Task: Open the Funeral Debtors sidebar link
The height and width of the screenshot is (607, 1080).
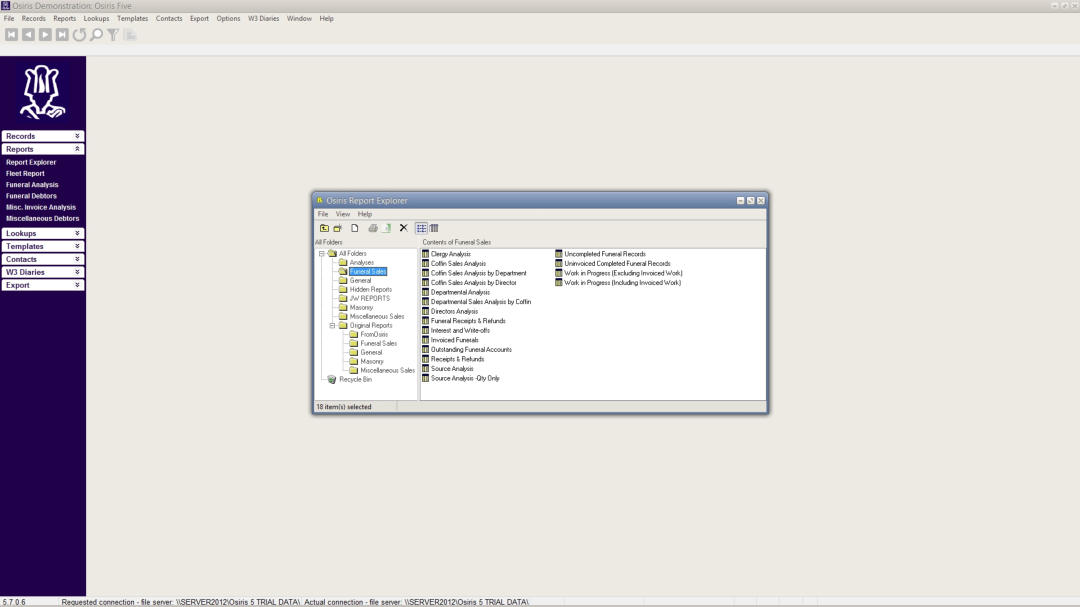Action: coord(32,196)
